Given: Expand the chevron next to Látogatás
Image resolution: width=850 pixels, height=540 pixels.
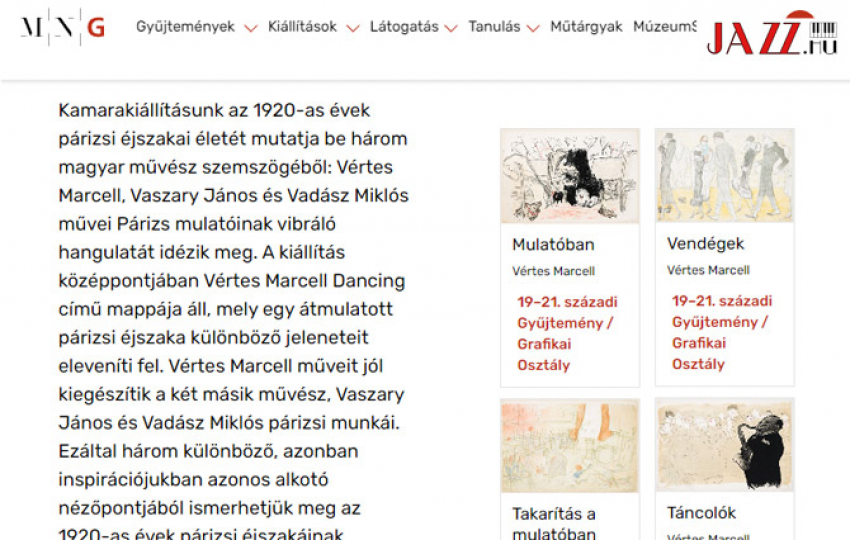Looking at the screenshot, I should point(451,28).
